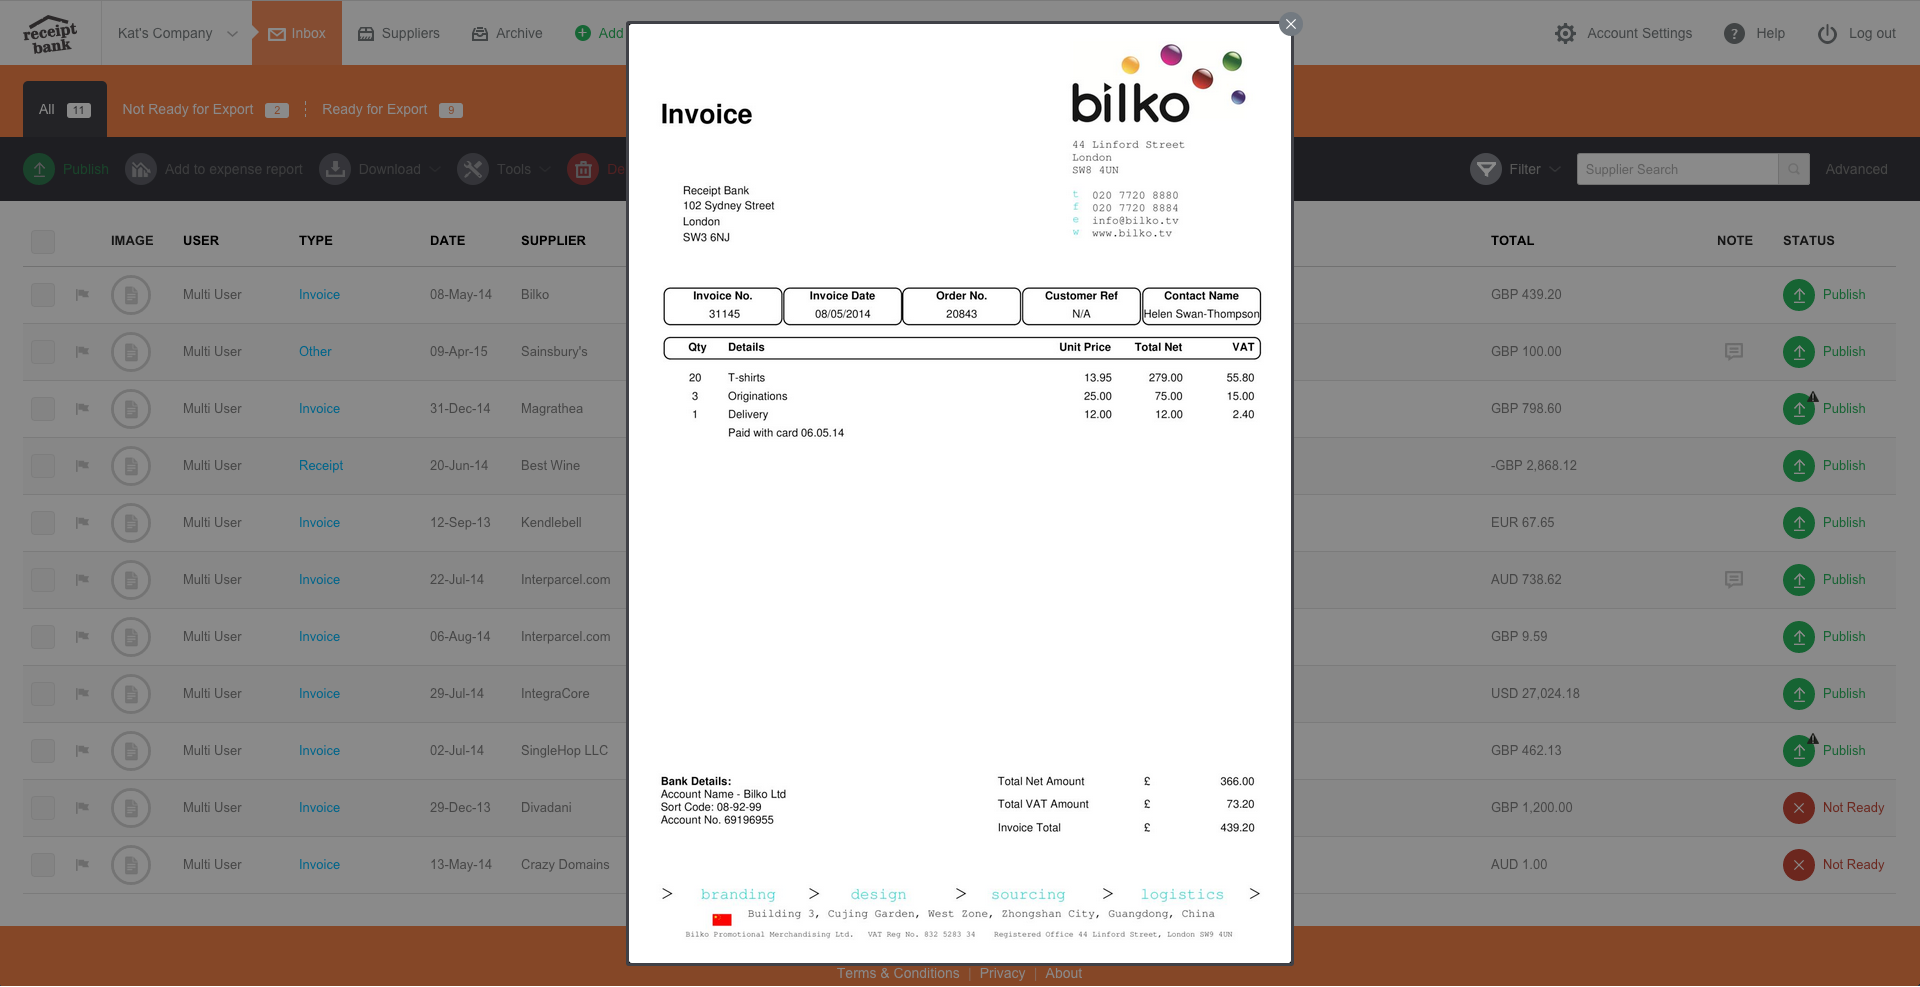Screen dimensions: 1920x987
Task: Click the Log out power icon
Action: coord(1827,34)
